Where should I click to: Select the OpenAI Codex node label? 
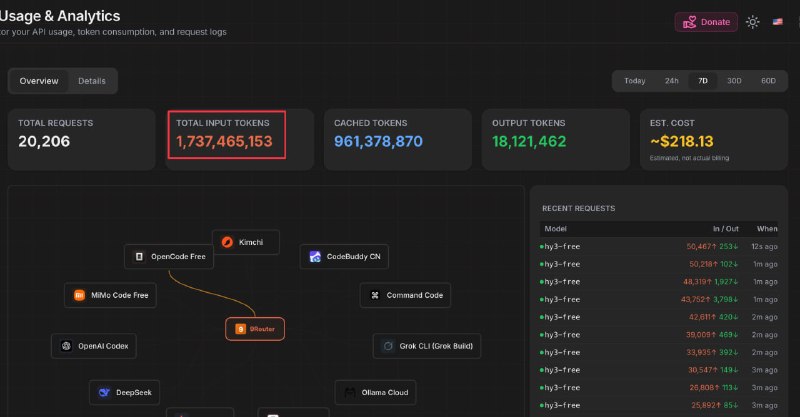pyautogui.click(x=103, y=346)
